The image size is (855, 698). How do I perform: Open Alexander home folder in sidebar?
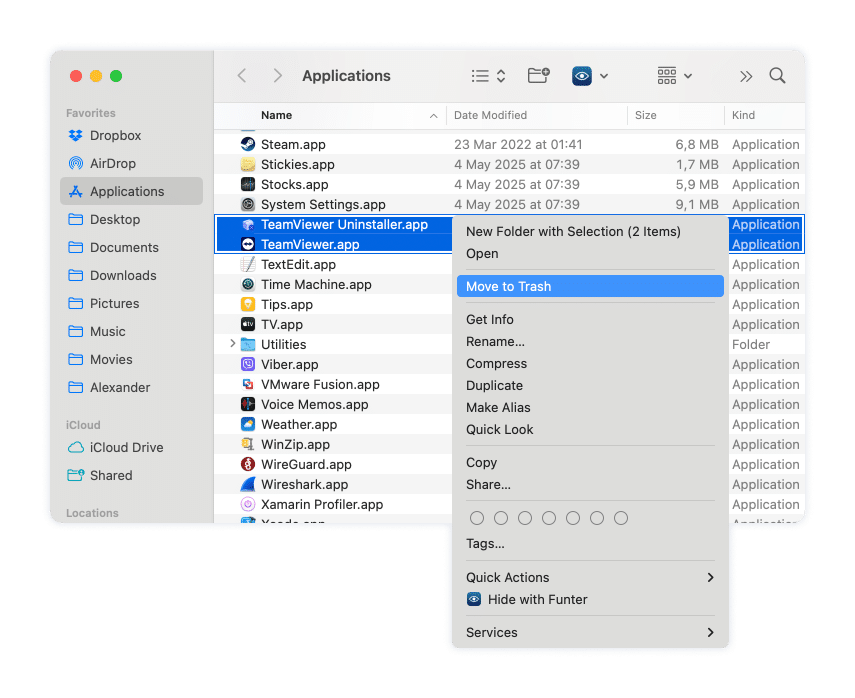click(131, 387)
